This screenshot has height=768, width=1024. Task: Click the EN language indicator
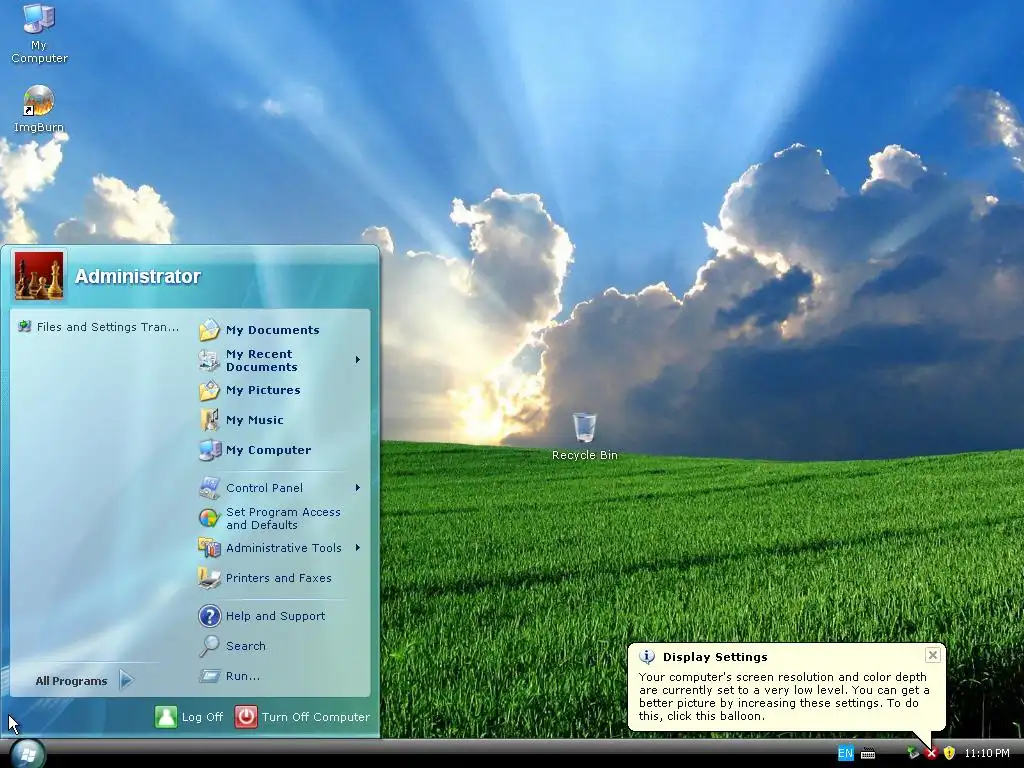coord(845,753)
